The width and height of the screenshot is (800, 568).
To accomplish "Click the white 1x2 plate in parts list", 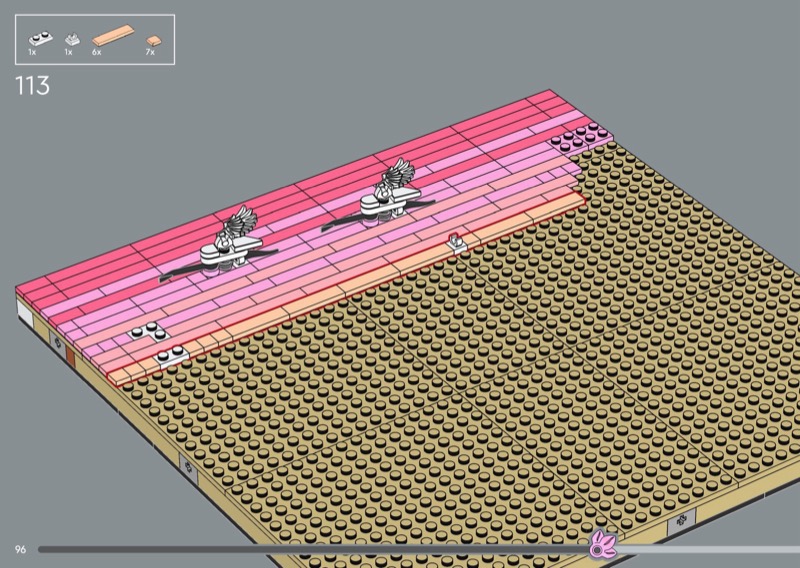I will click(41, 36).
